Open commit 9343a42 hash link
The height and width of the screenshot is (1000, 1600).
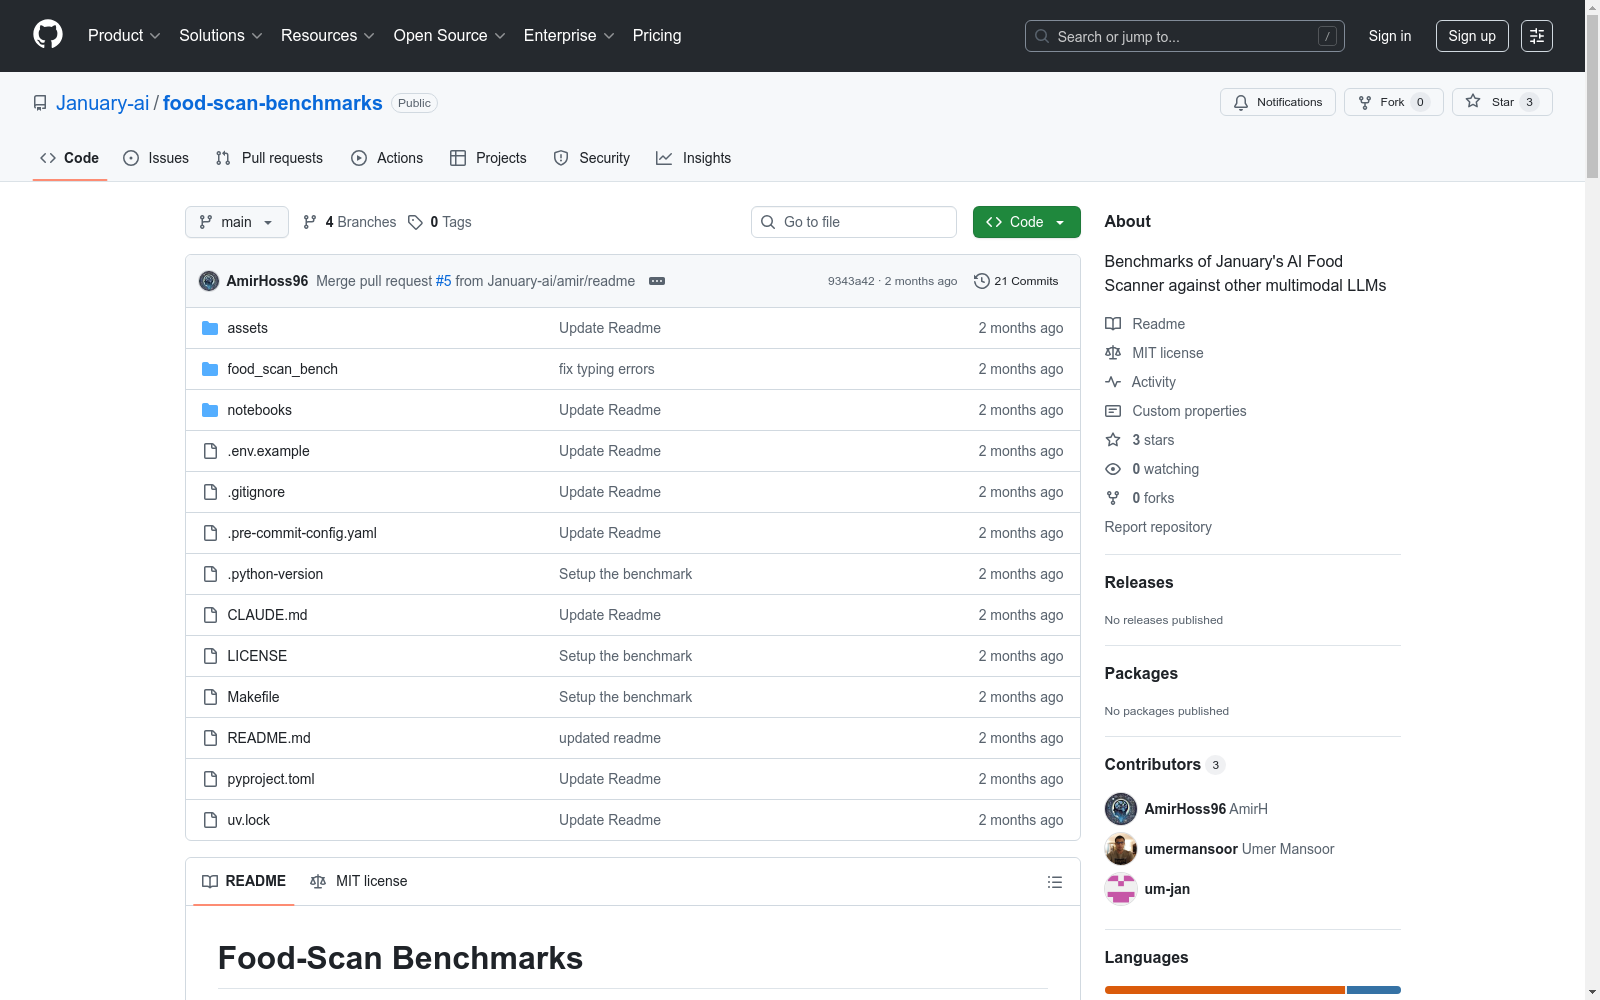coord(851,281)
